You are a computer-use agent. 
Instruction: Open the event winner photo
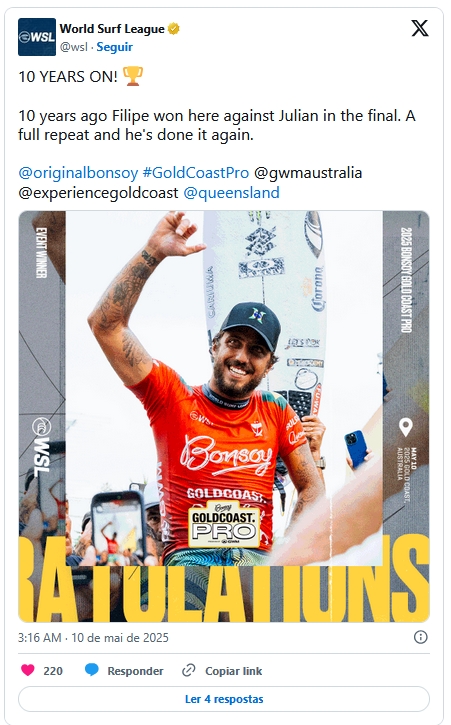[224, 417]
